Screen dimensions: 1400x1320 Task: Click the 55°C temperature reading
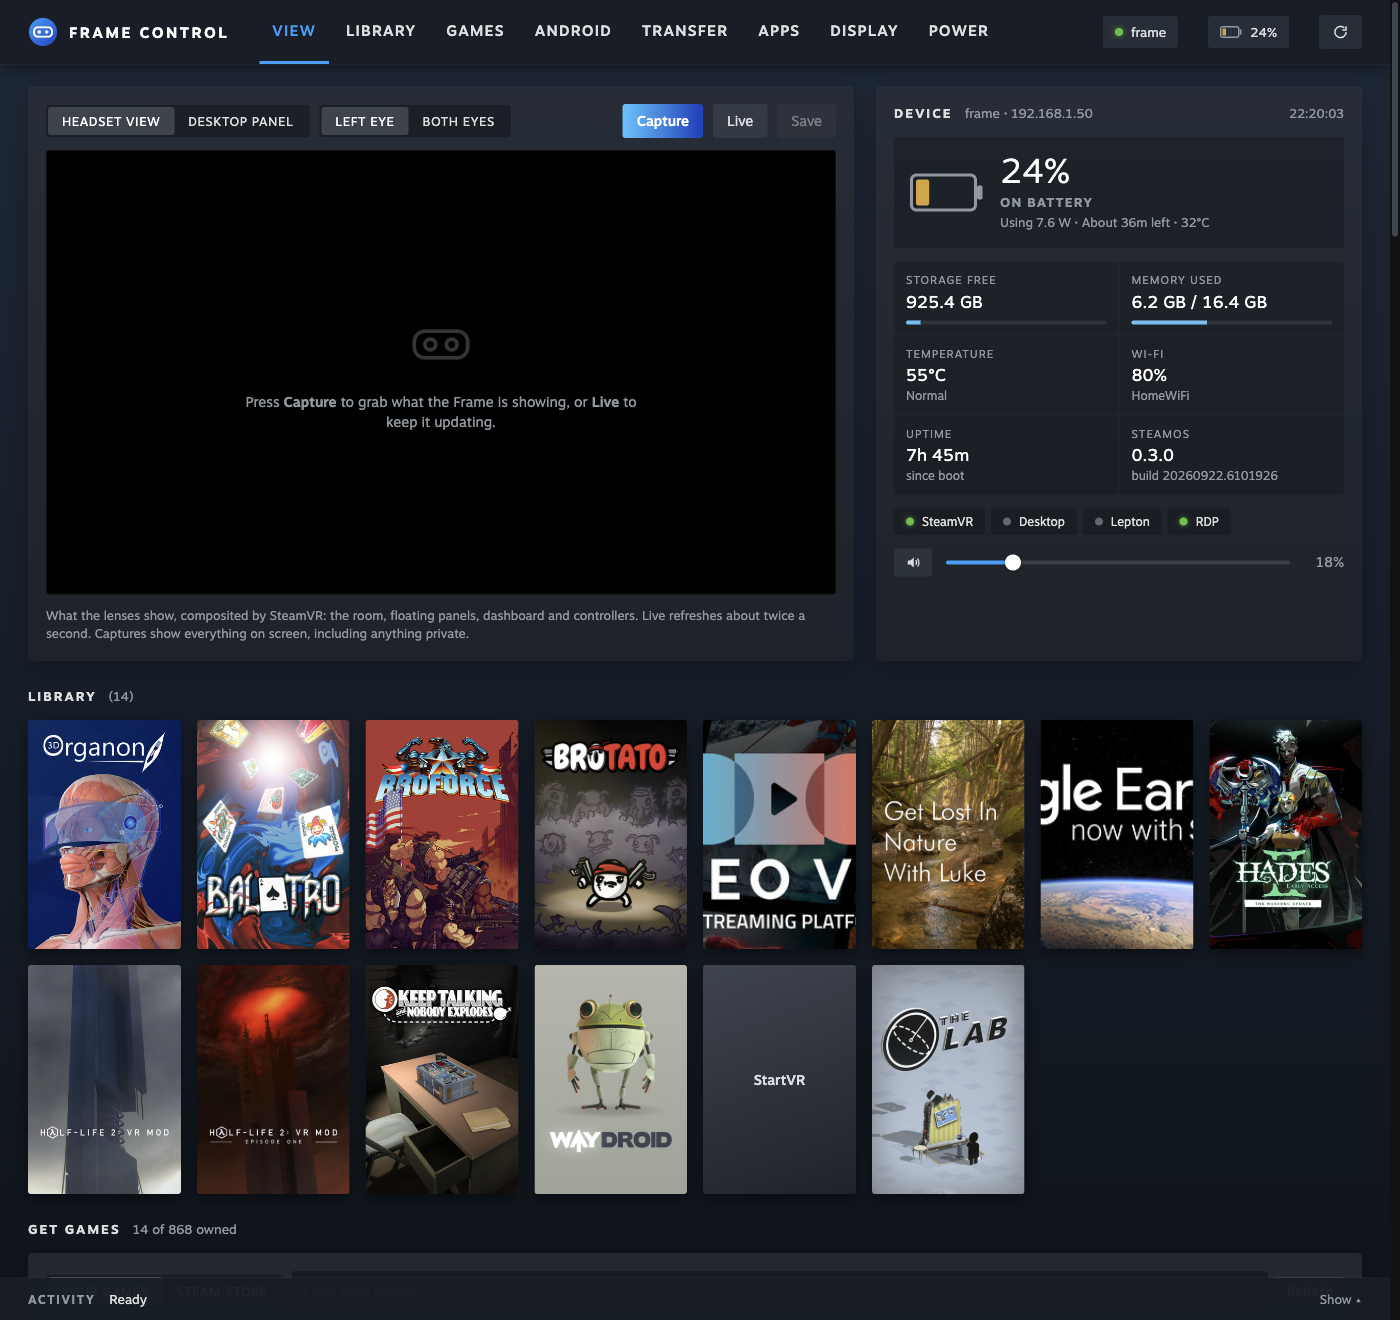[x=926, y=375]
